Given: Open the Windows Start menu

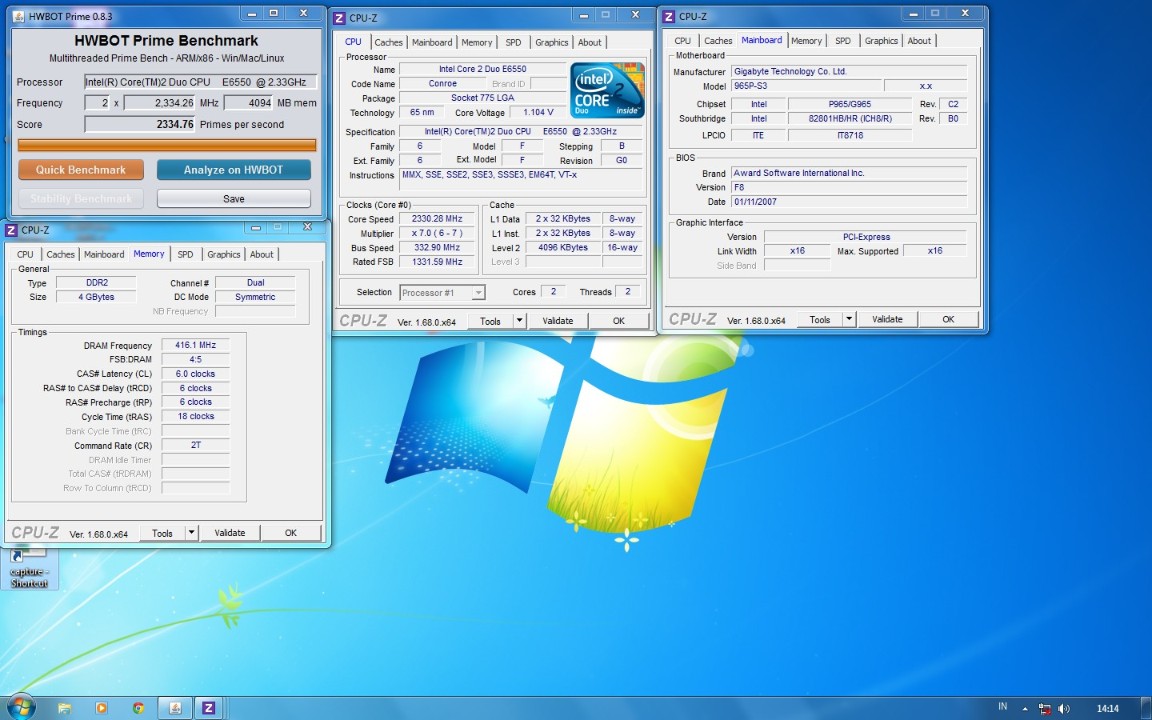Looking at the screenshot, I should pos(20,708).
